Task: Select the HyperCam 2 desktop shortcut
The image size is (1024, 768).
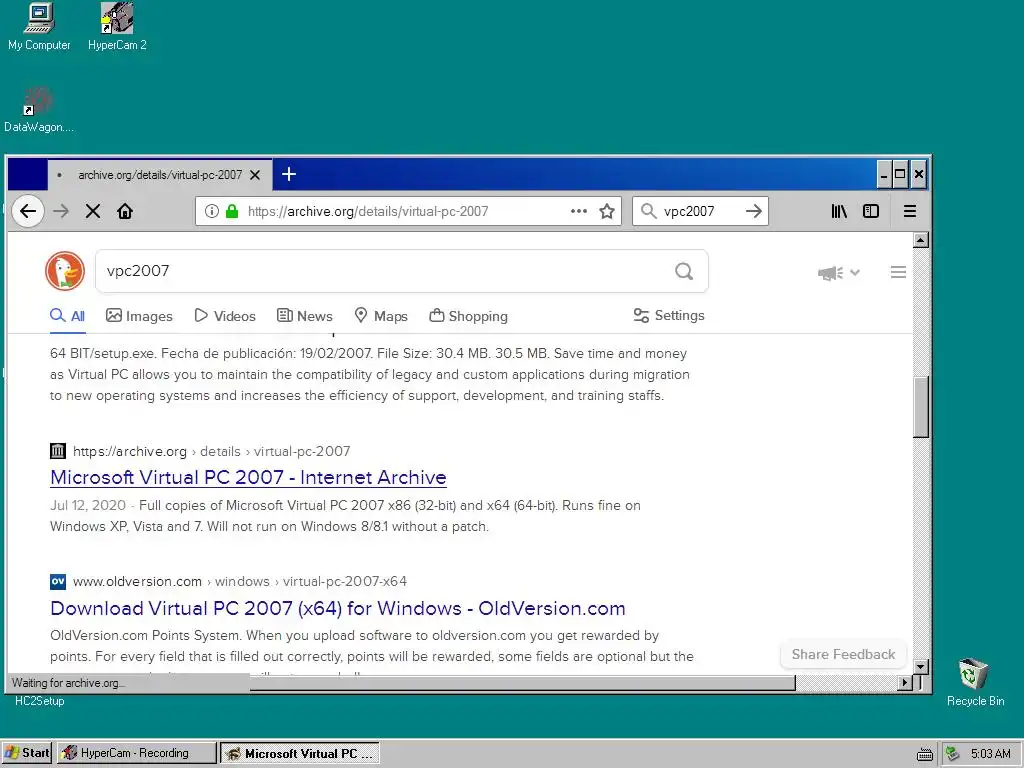Action: point(118,27)
